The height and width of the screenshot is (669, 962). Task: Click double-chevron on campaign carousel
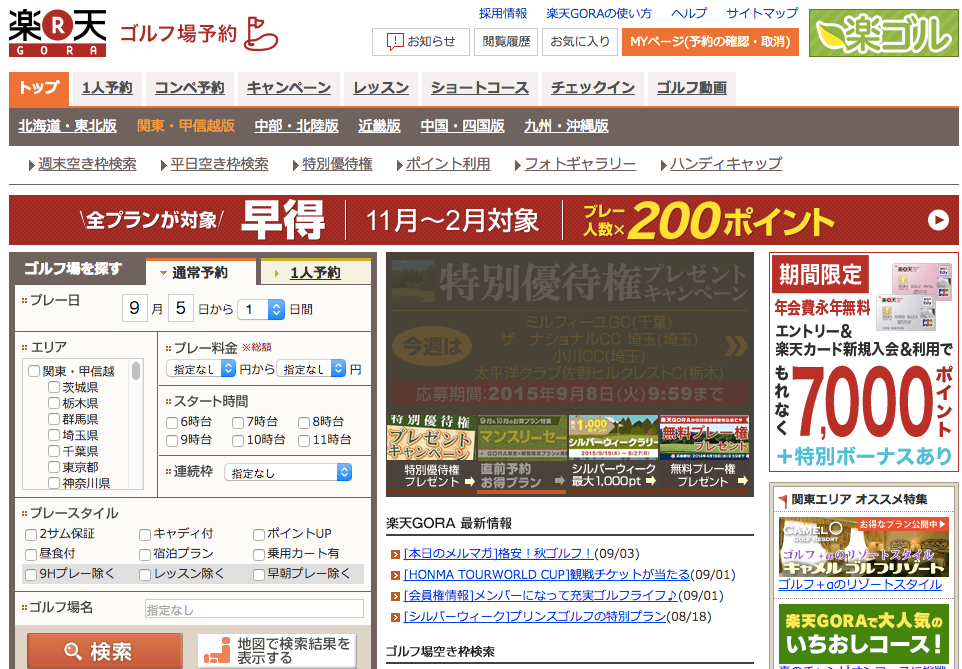click(x=736, y=346)
